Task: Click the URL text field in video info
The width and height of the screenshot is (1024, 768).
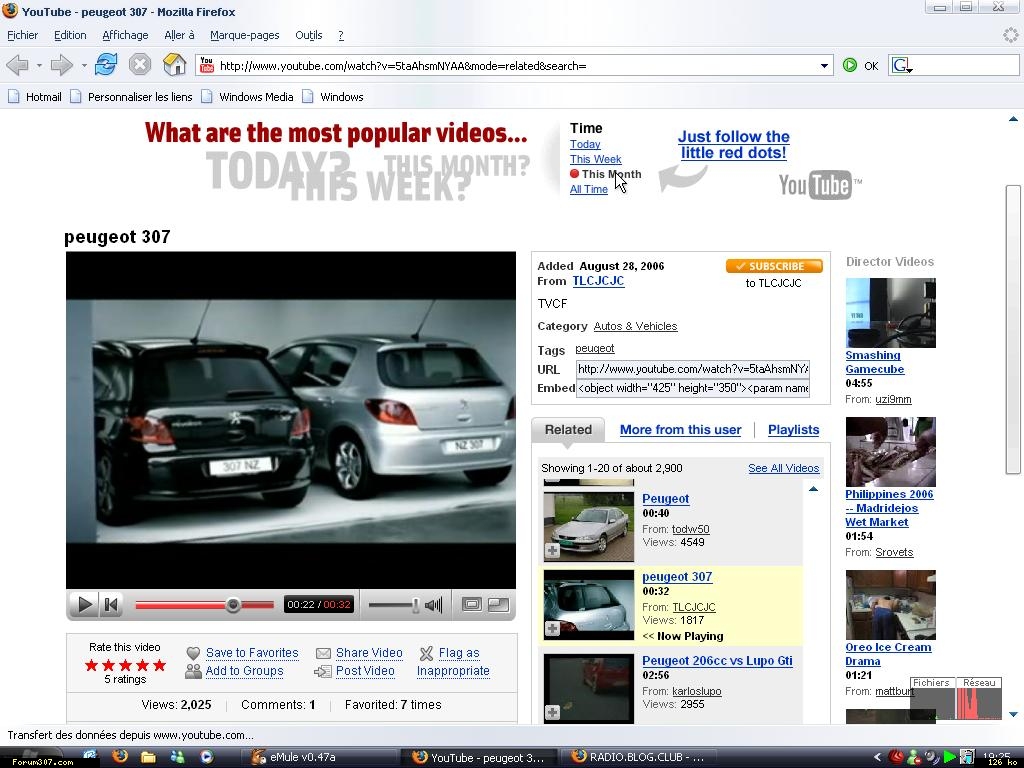Action: (x=693, y=369)
